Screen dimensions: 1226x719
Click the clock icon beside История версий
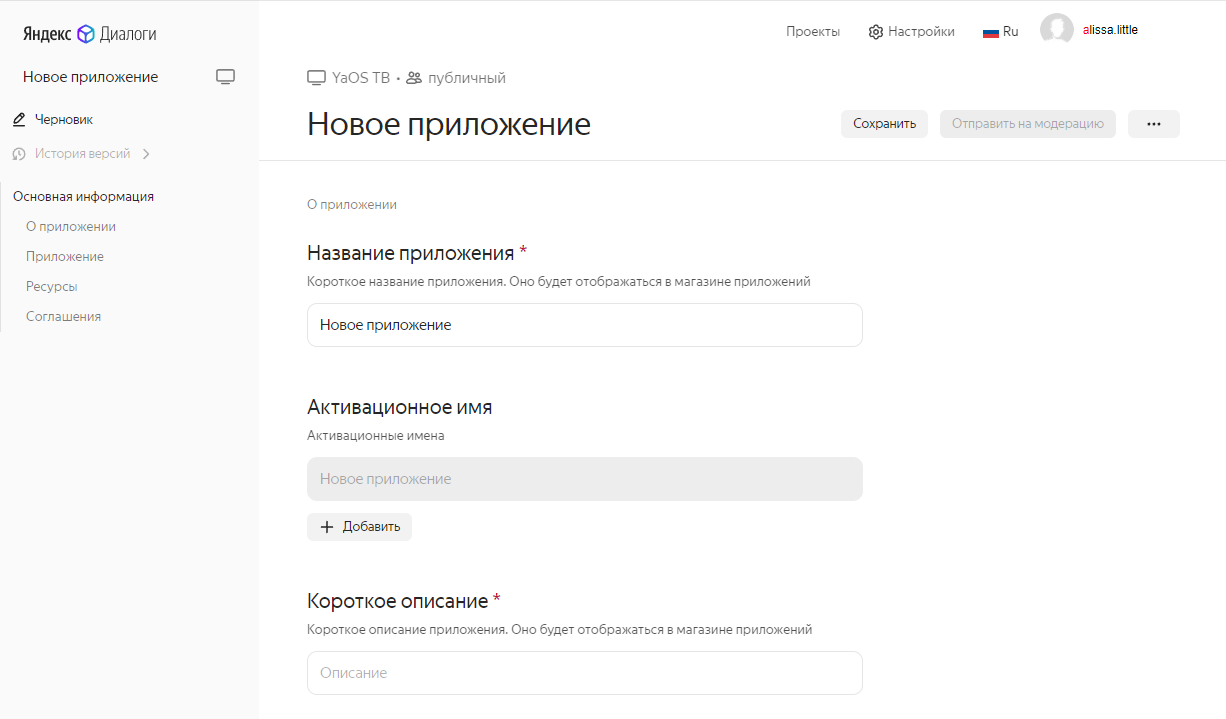click(x=17, y=153)
